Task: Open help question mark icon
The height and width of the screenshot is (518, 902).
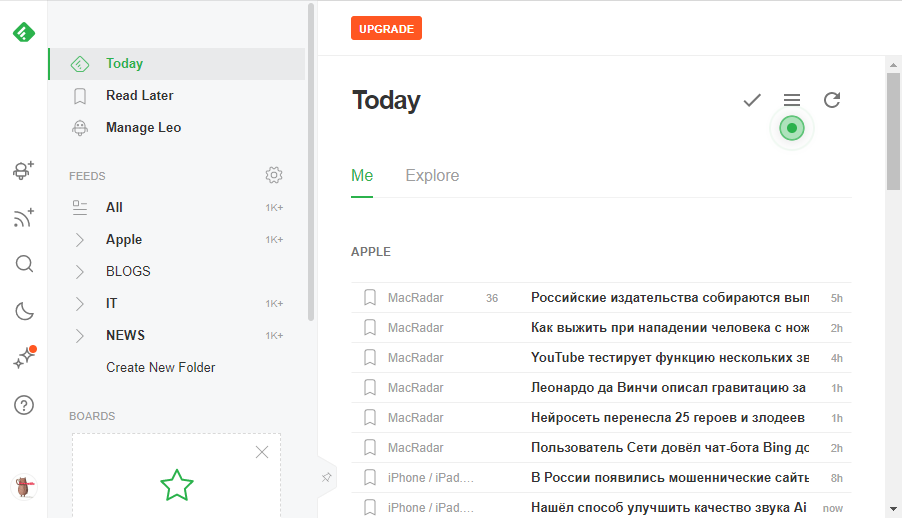Action: (24, 405)
